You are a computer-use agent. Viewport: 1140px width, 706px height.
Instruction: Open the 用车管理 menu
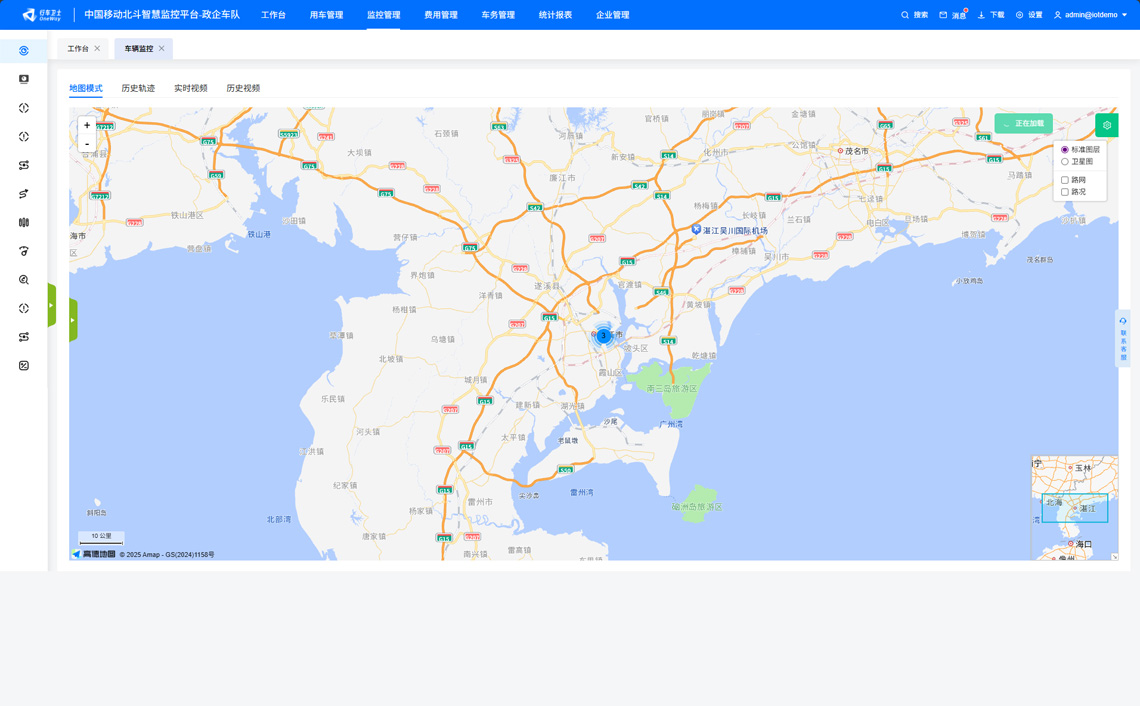pyautogui.click(x=326, y=15)
